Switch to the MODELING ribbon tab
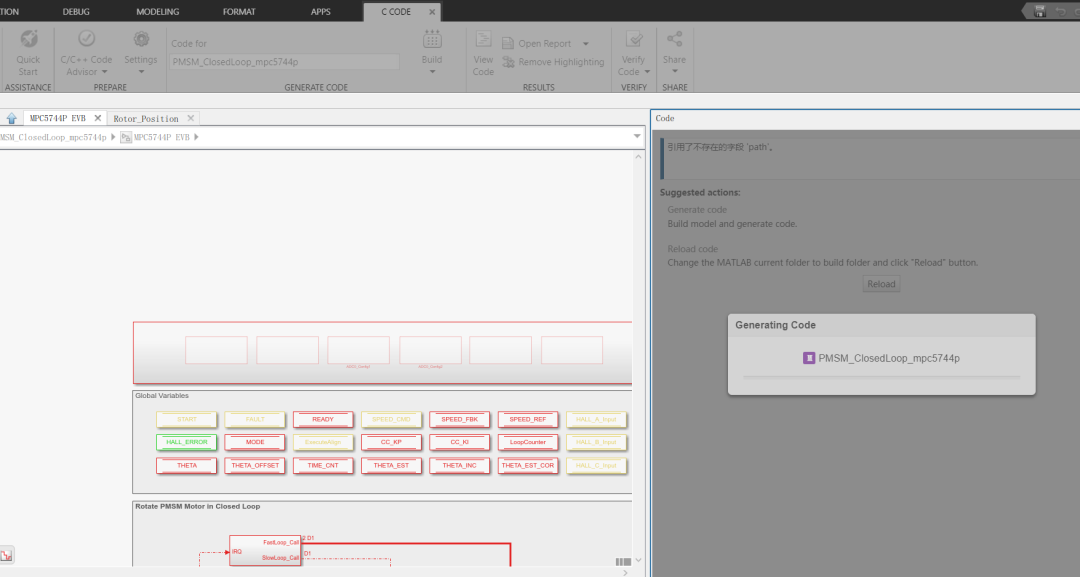1080x577 pixels. click(x=158, y=12)
